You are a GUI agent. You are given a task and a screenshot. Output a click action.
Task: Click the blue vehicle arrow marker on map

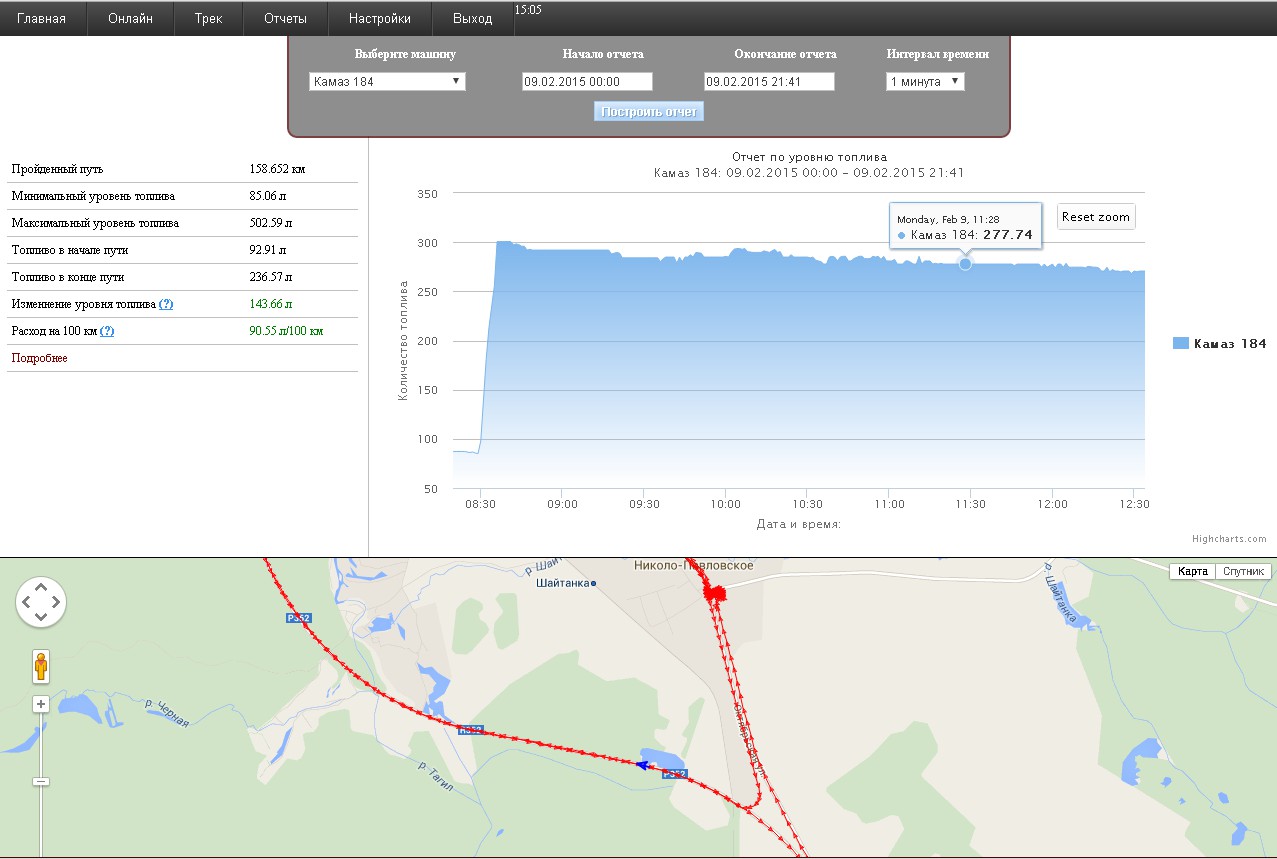tap(643, 765)
